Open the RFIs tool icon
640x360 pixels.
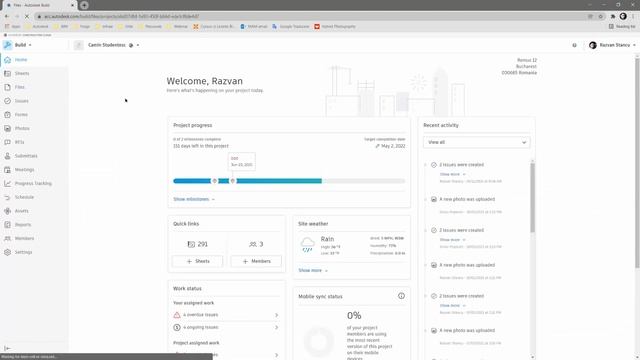click(7, 142)
